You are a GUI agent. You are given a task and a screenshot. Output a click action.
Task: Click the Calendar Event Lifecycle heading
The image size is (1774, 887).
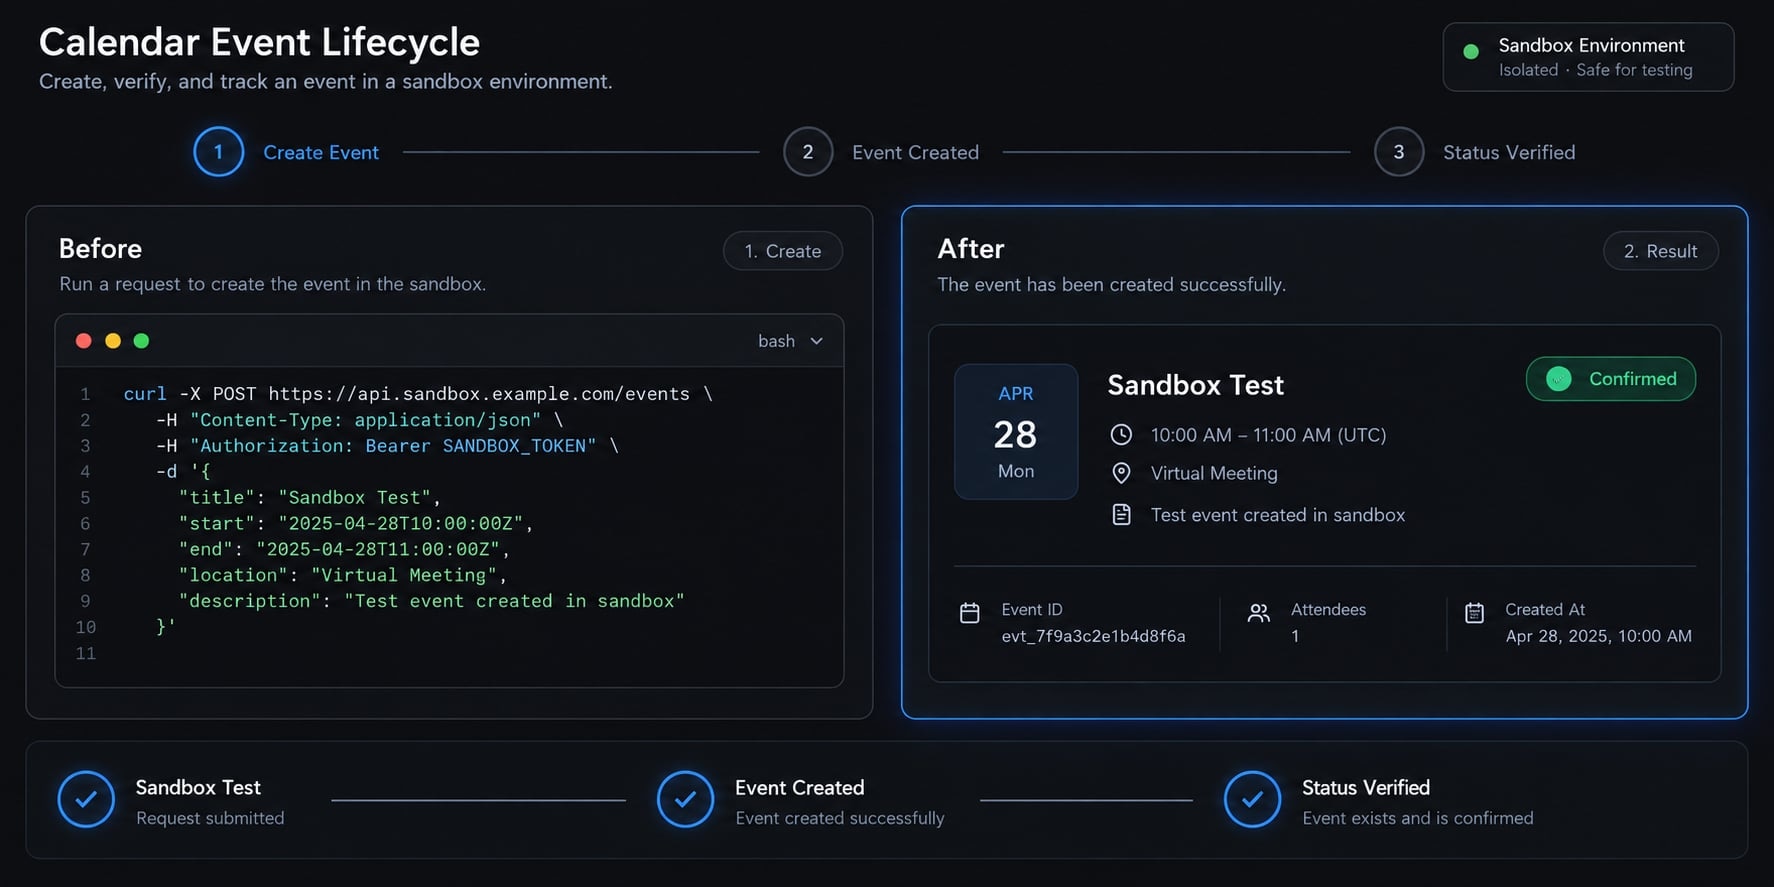click(259, 42)
